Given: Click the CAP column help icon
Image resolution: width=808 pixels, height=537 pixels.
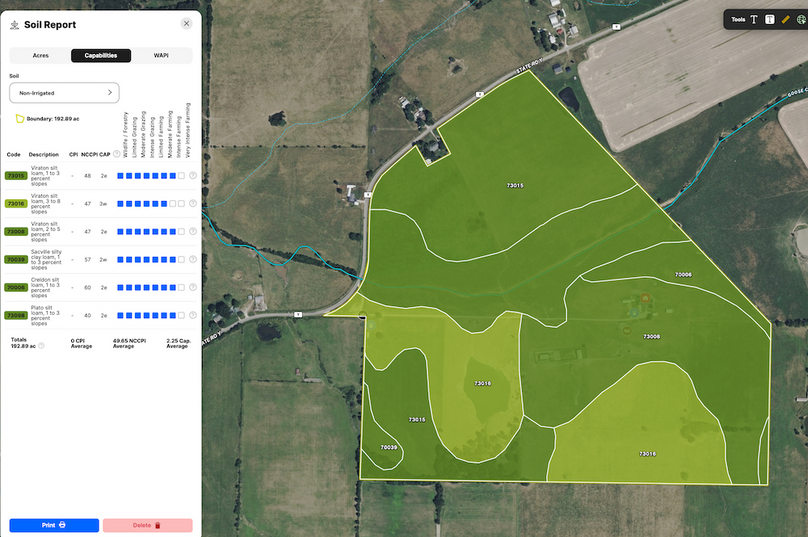Looking at the screenshot, I should coord(117,154).
